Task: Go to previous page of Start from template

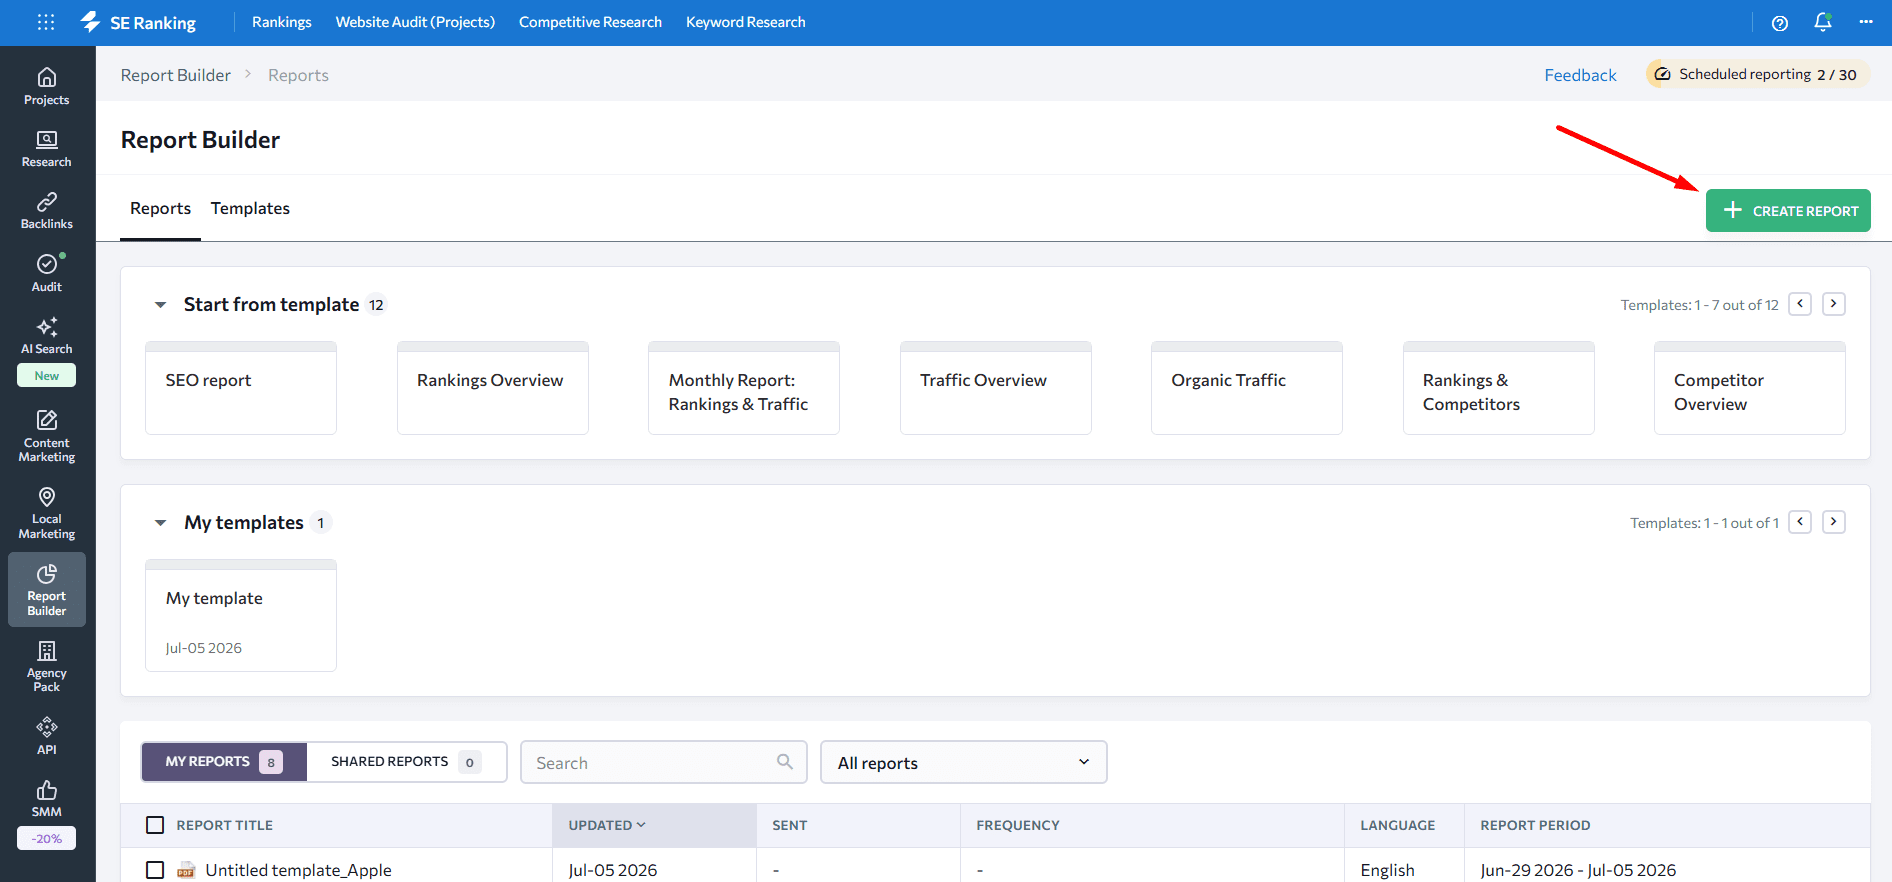Action: click(1800, 304)
